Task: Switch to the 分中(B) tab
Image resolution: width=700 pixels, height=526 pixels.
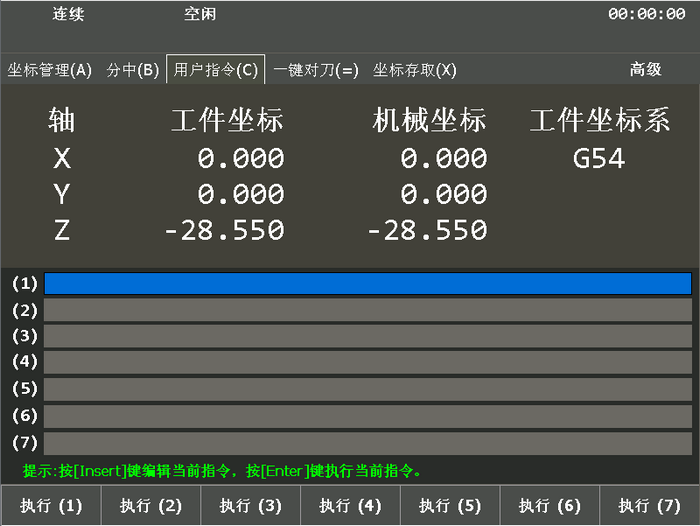Action: pos(133,70)
